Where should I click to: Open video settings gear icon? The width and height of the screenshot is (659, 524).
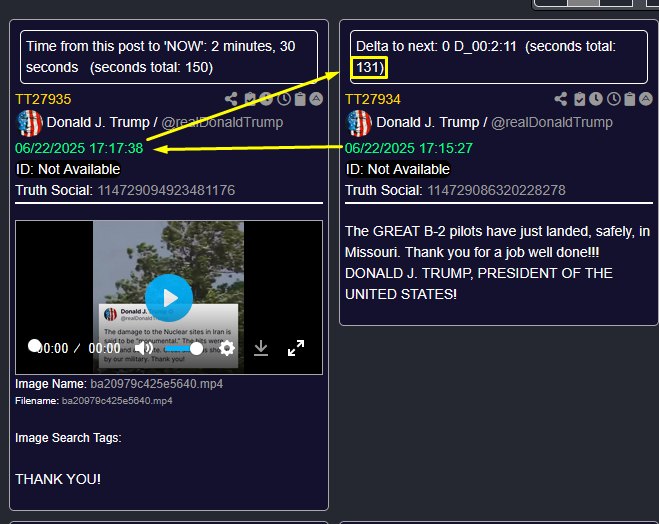(227, 348)
